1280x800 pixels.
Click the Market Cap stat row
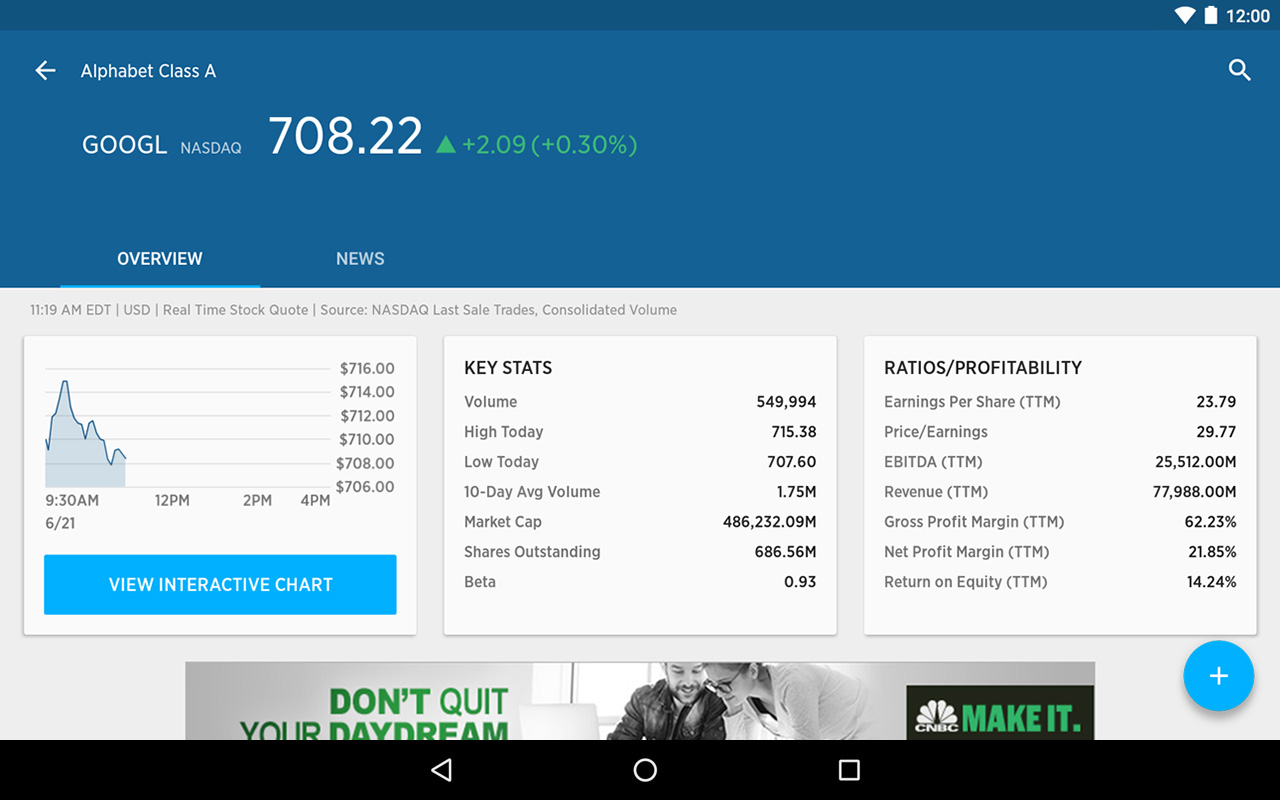pos(640,521)
